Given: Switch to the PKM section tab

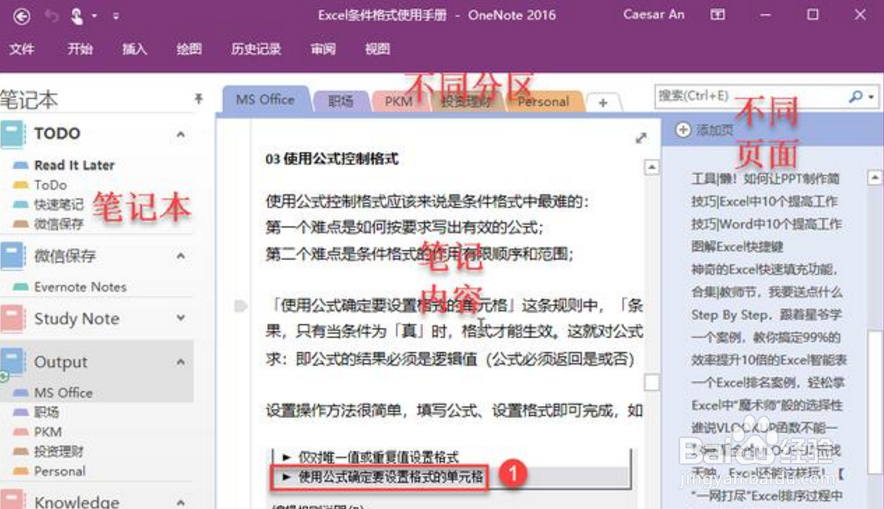Looking at the screenshot, I should pos(399,101).
